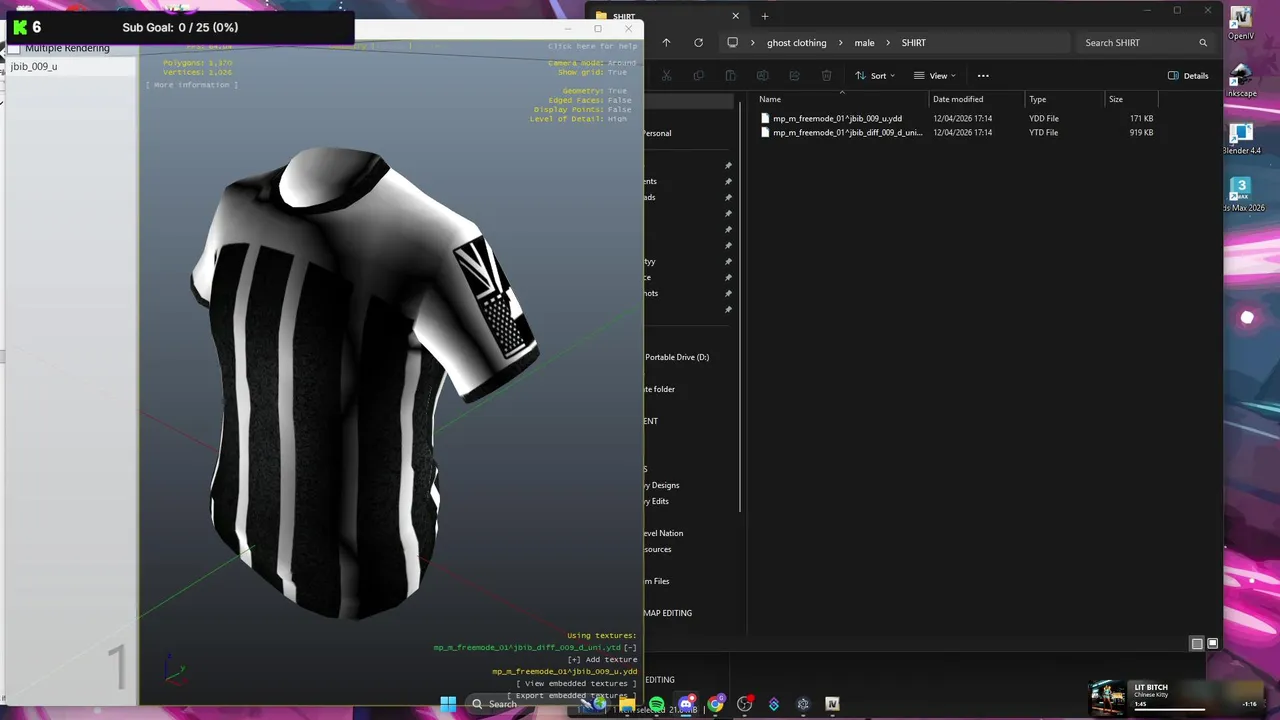Viewport: 1280px width, 720px height.
Task: Switch to details list view icon
Action: click(x=1197, y=643)
